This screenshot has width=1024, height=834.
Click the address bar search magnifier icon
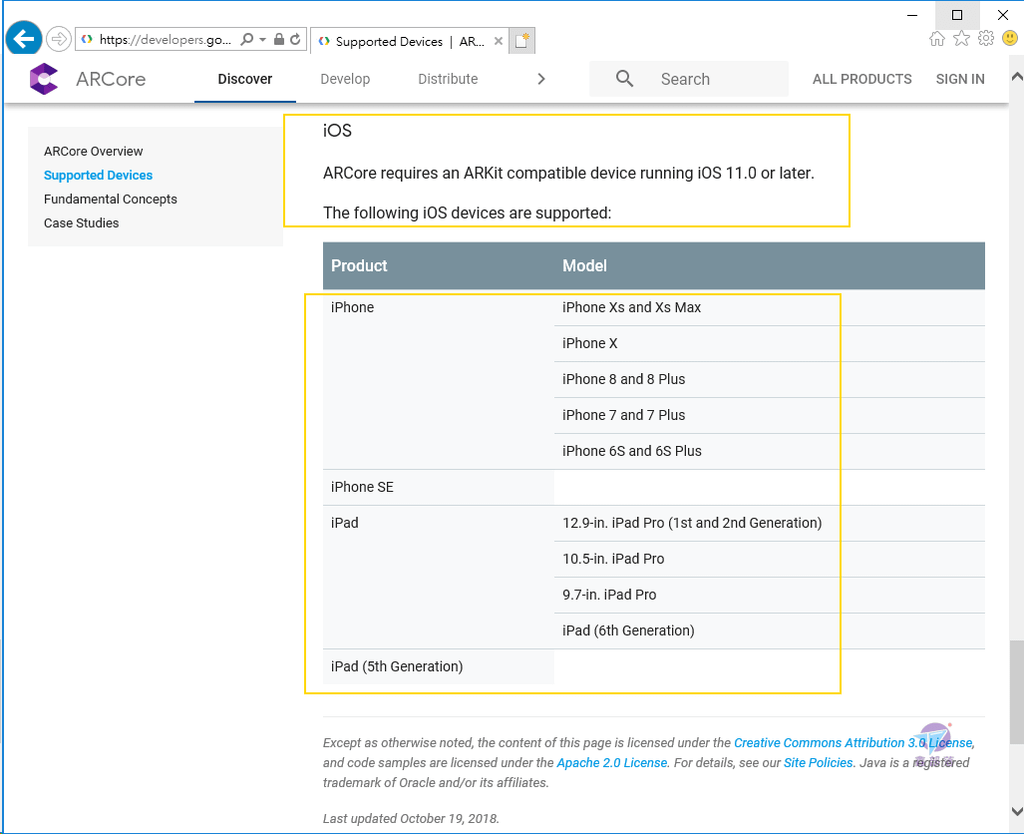coord(247,39)
